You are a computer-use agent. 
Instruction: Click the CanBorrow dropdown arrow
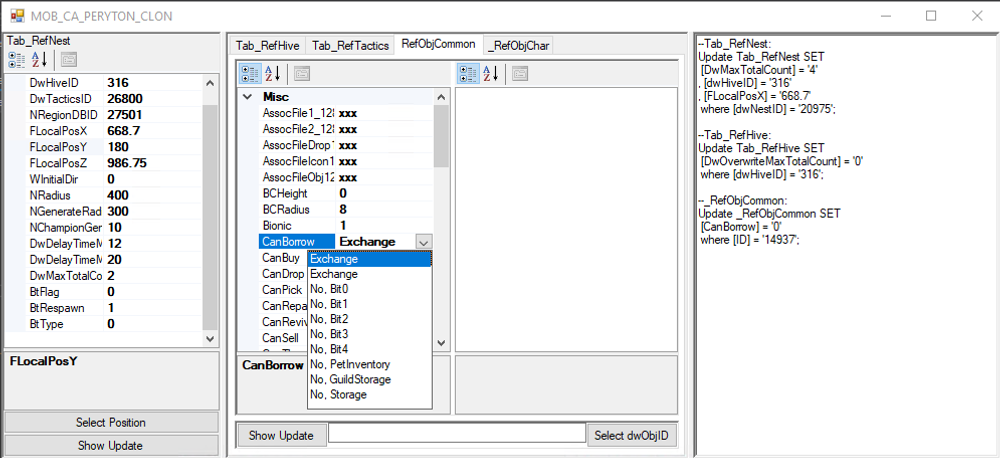click(423, 241)
